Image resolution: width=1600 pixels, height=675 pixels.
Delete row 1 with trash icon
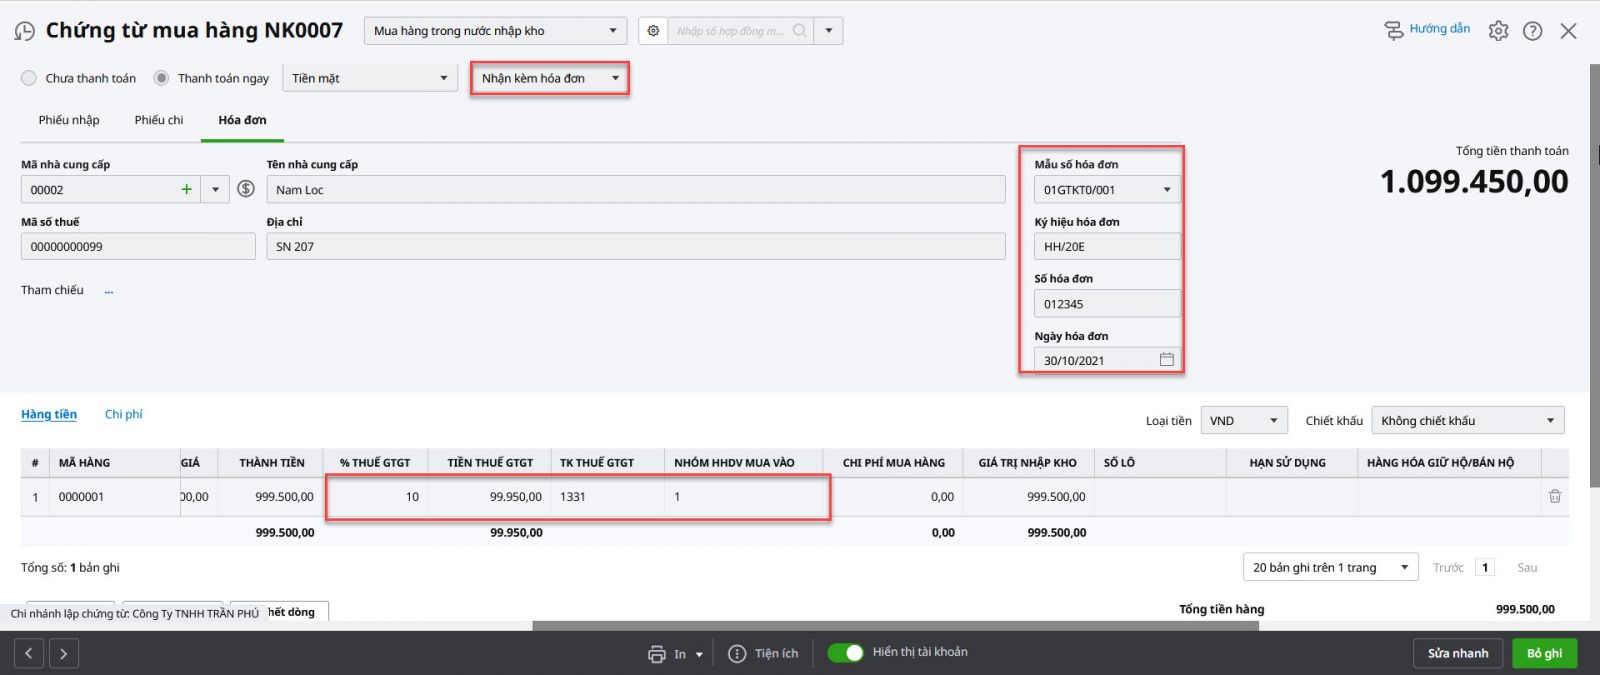coord(1554,496)
